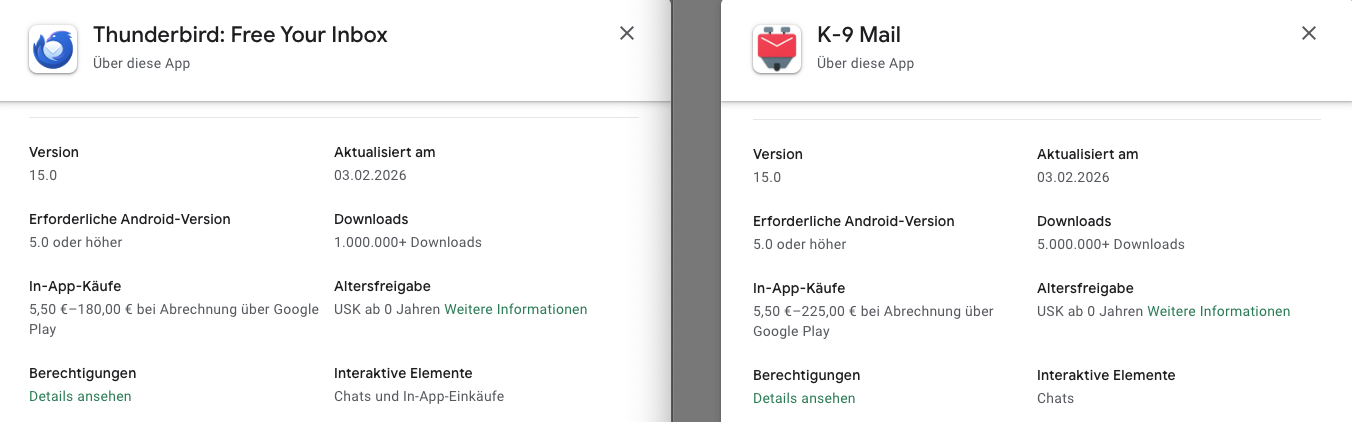Click the Thunderbird app icon

tap(53, 49)
